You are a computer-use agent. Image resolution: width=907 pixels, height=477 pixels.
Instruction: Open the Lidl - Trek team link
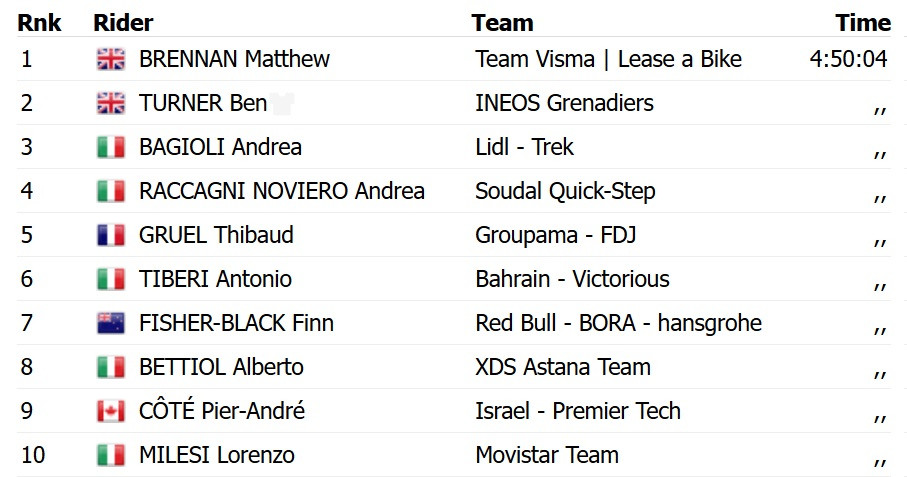coord(524,147)
